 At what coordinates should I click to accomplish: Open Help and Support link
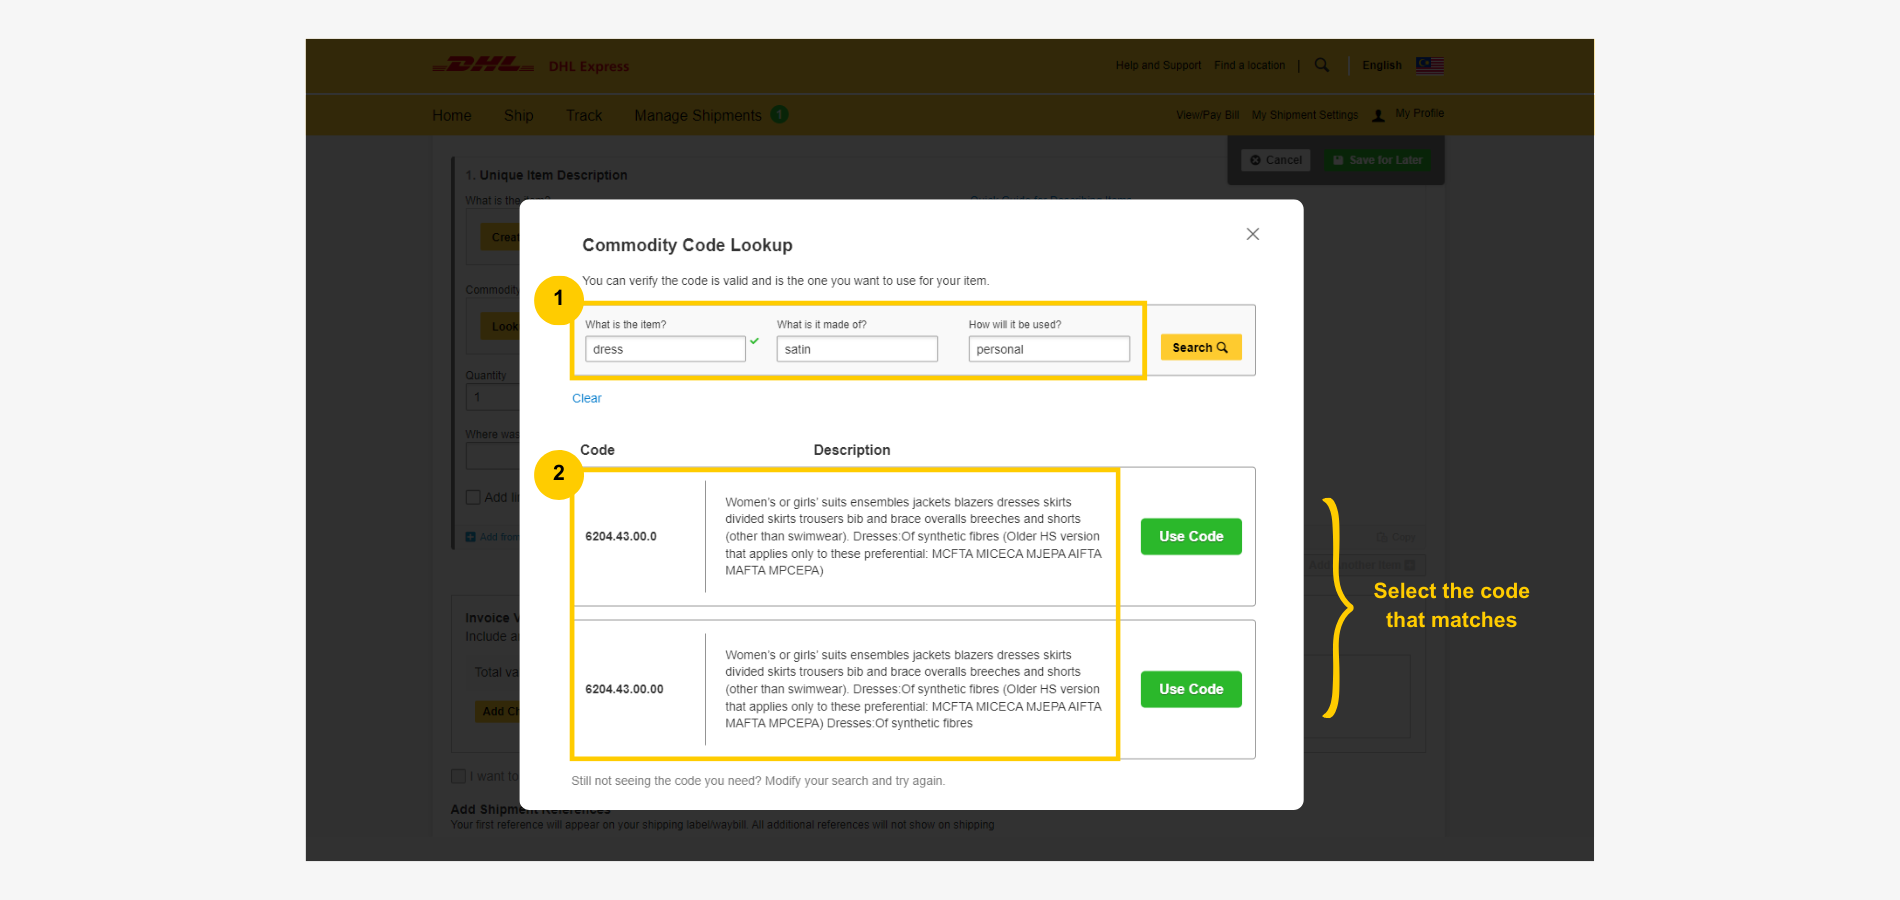click(1158, 65)
